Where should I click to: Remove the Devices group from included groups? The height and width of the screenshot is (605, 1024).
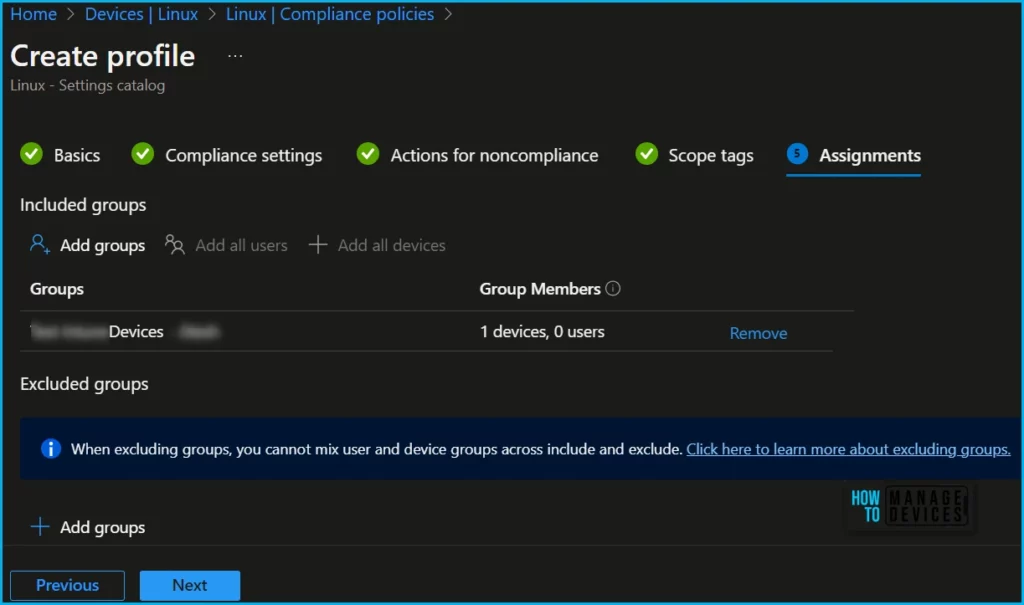point(758,333)
